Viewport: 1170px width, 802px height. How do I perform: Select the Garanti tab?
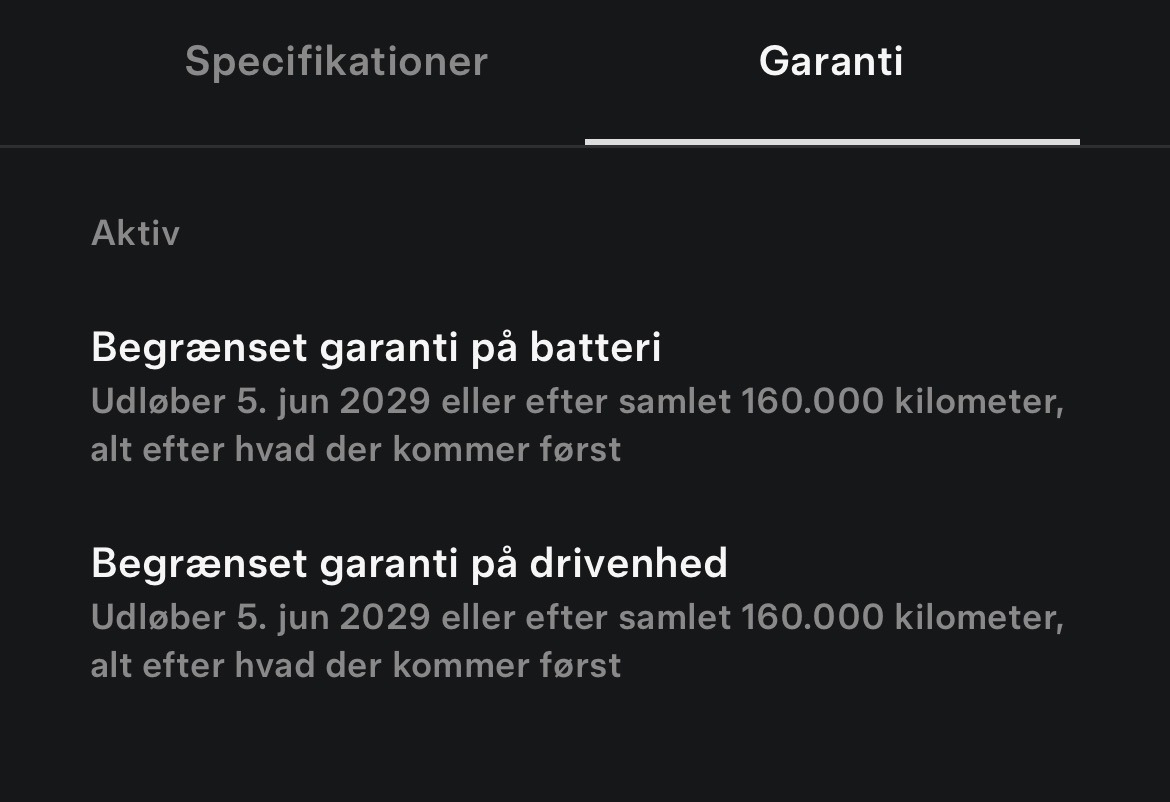(831, 62)
